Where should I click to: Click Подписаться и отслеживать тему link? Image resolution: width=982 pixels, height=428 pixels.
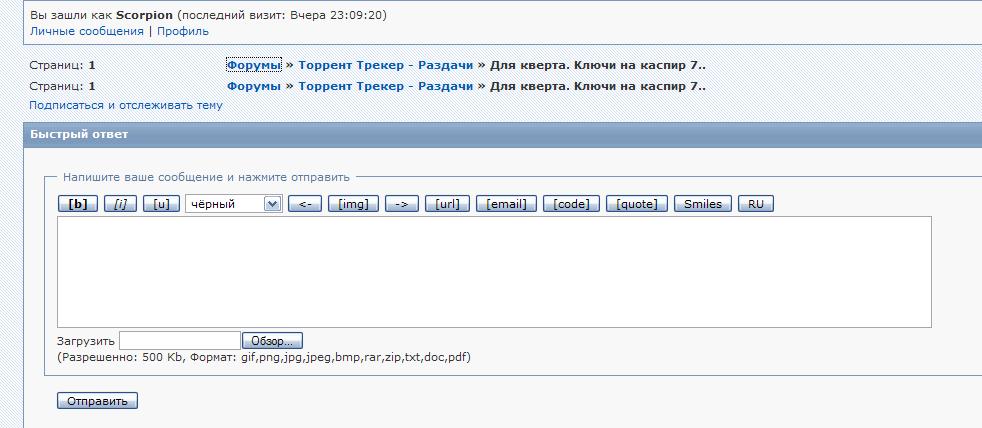point(126,104)
